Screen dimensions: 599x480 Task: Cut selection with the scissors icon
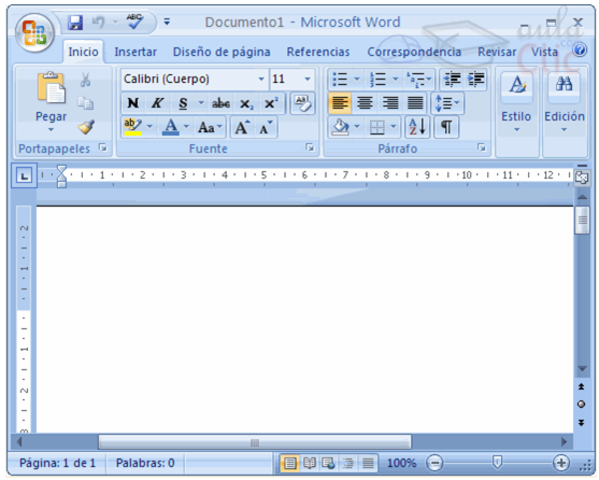coord(86,80)
